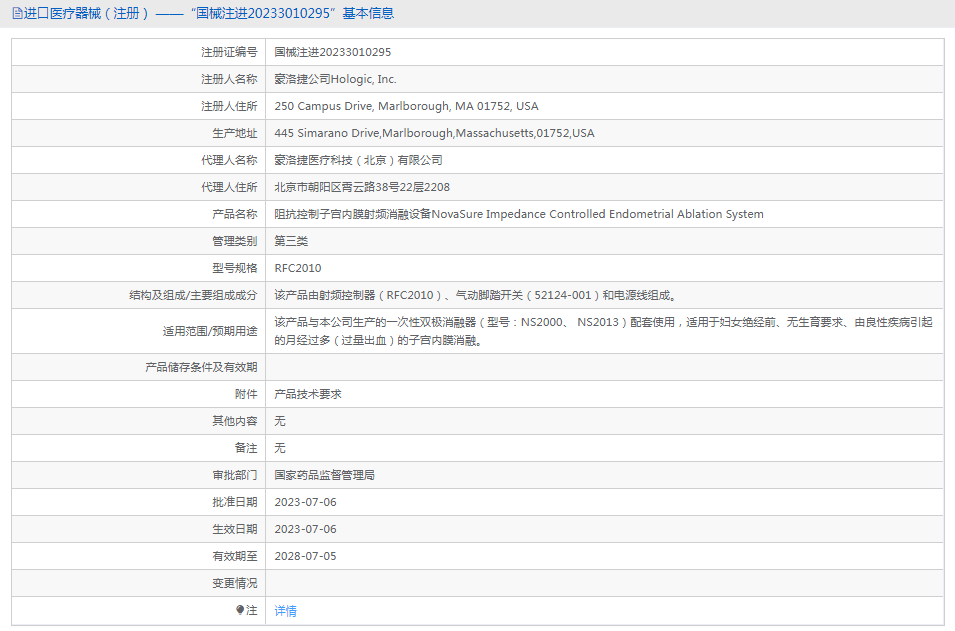This screenshot has width=955, height=631.
Task: Select registrant name 豪洛捷公司Hologic, Inc.
Action: pyautogui.click(x=335, y=79)
